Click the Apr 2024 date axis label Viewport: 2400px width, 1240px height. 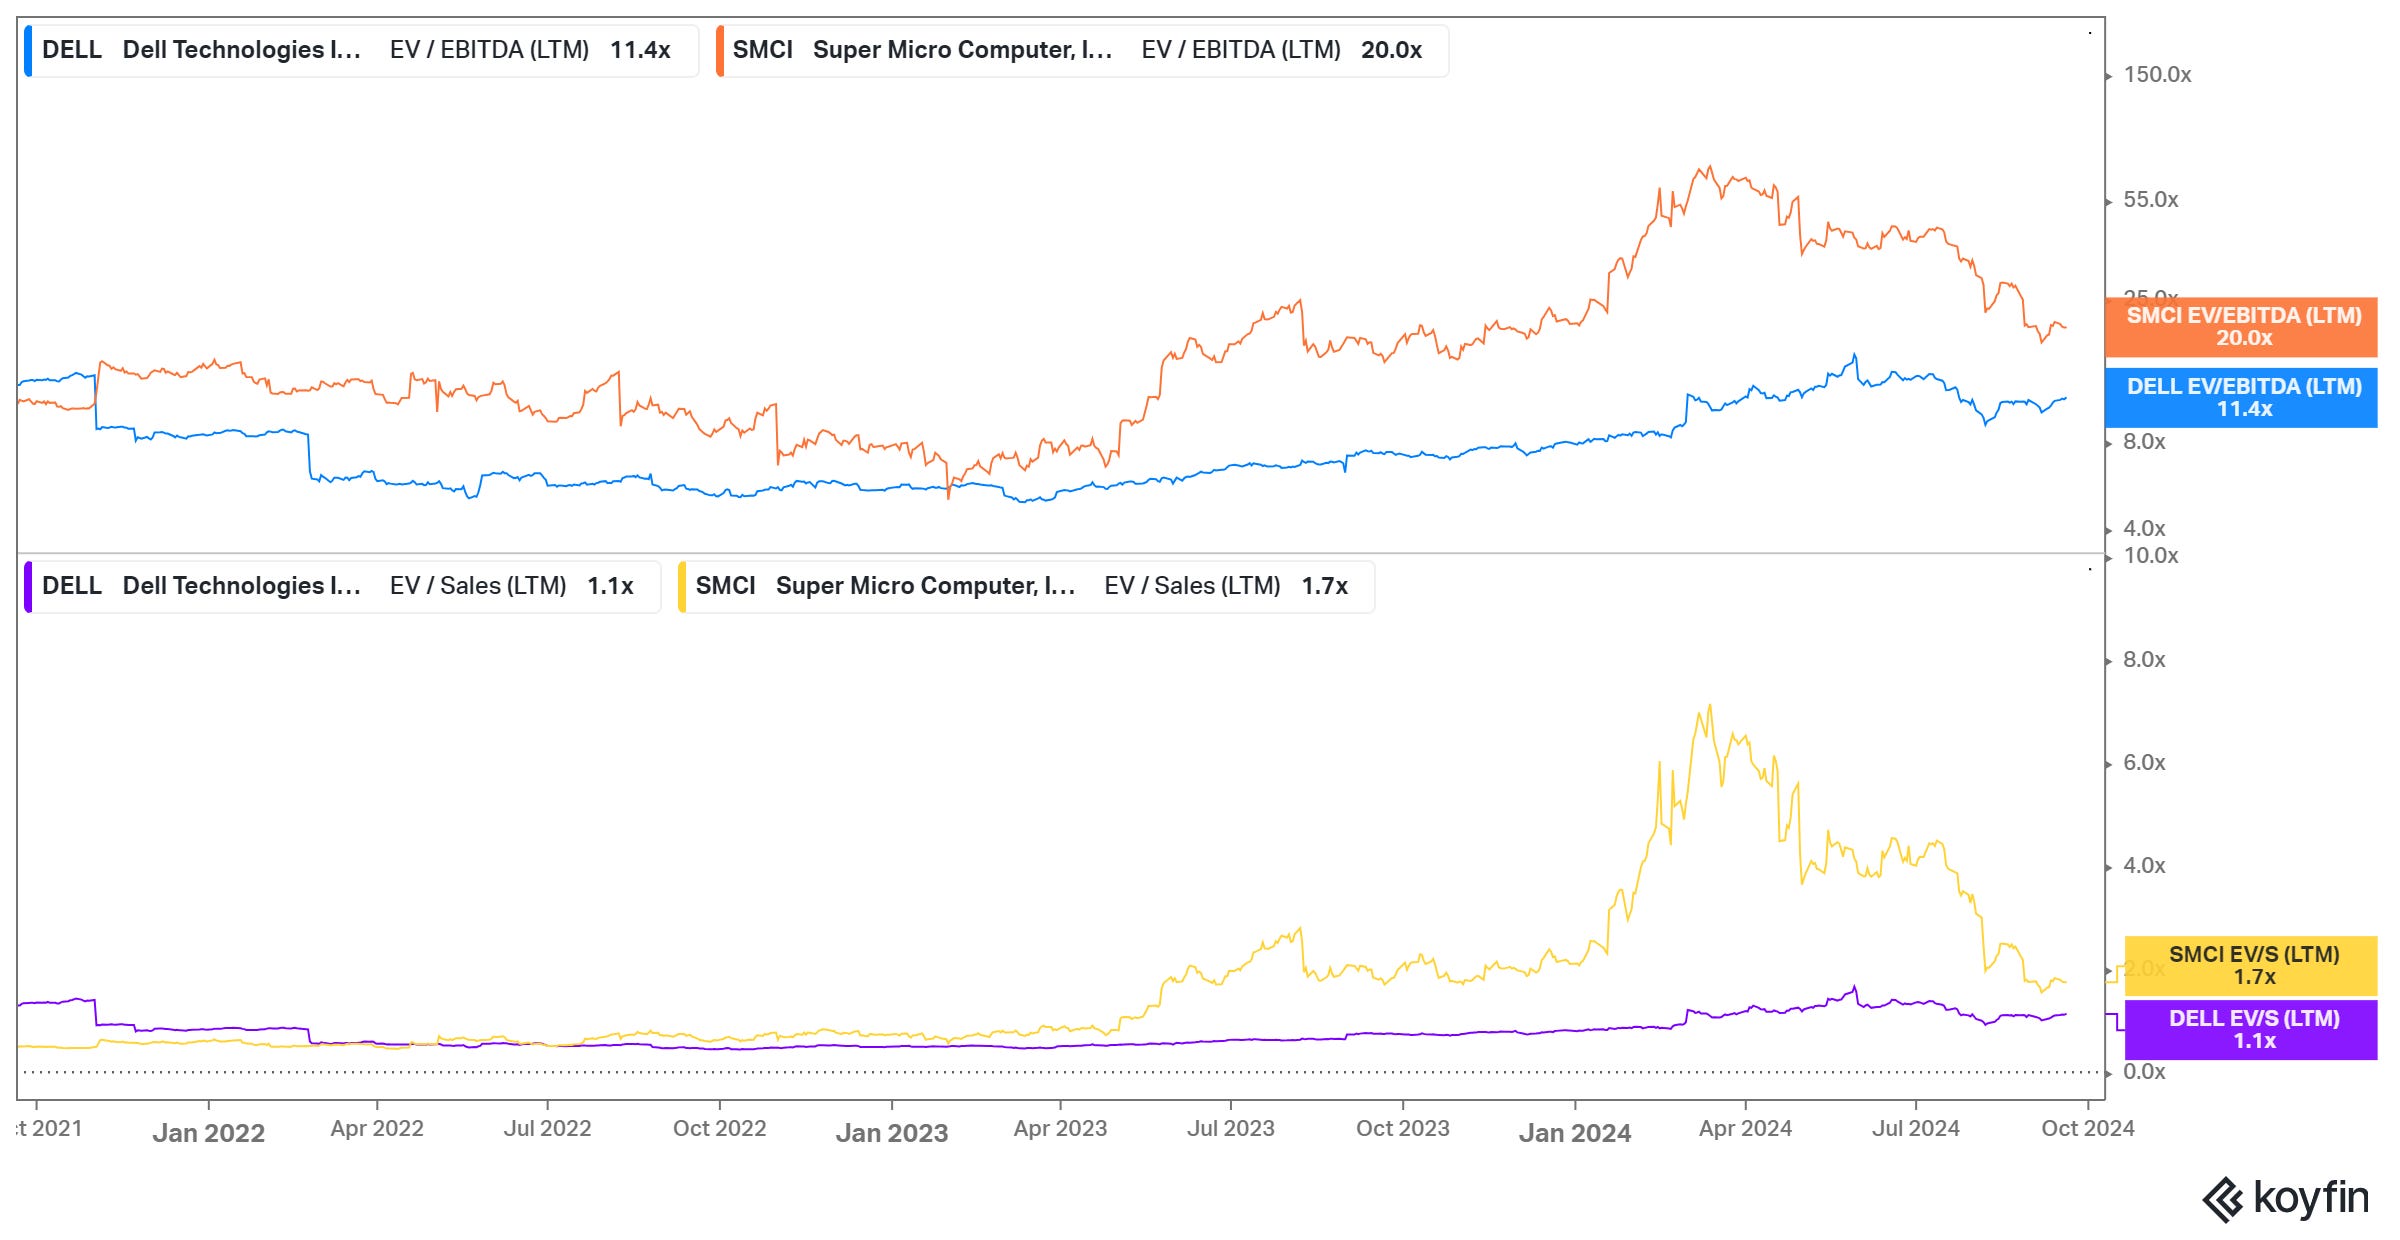[x=1745, y=1129]
